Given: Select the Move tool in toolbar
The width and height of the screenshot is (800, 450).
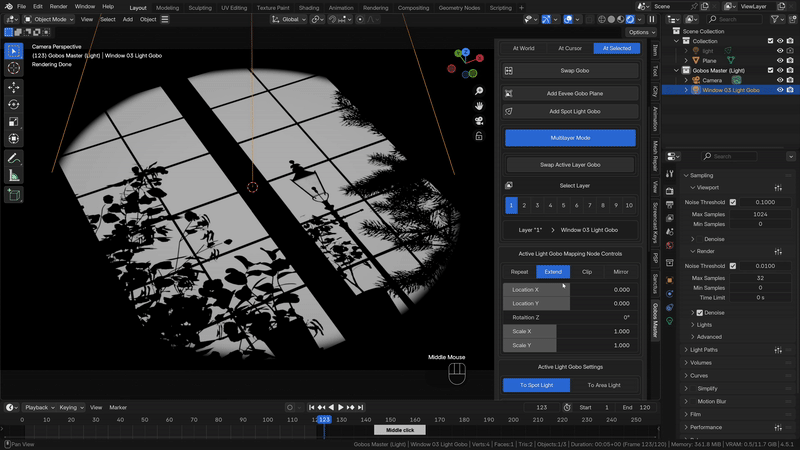Looking at the screenshot, I should (14, 87).
